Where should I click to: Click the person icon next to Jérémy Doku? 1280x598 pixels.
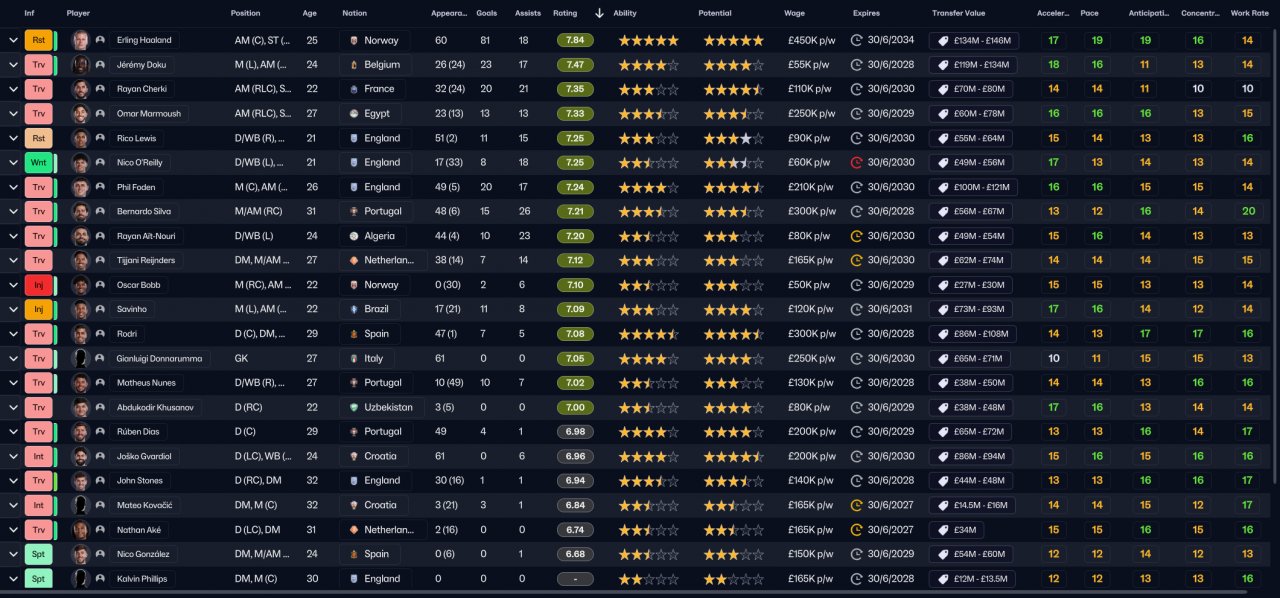pyautogui.click(x=100, y=65)
